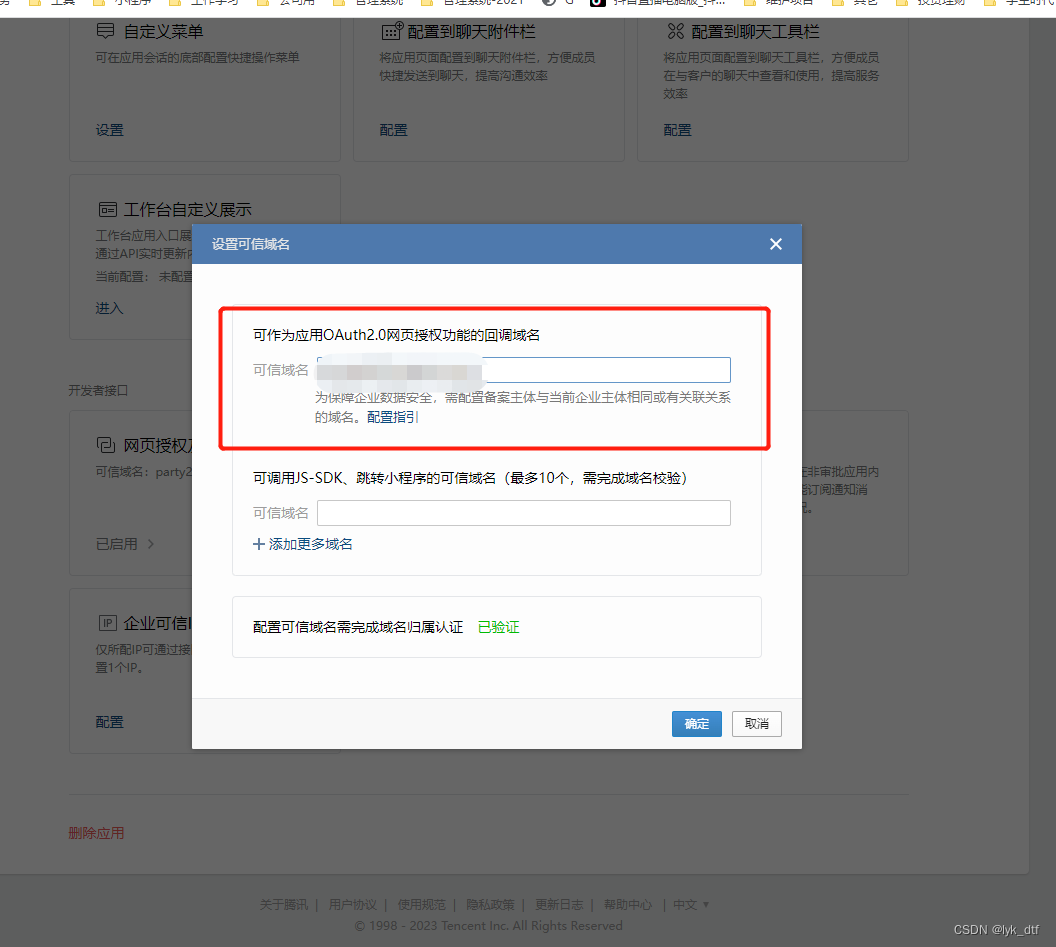The image size is (1056, 947).
Task: Click the 已验证 status text
Action: 498,627
